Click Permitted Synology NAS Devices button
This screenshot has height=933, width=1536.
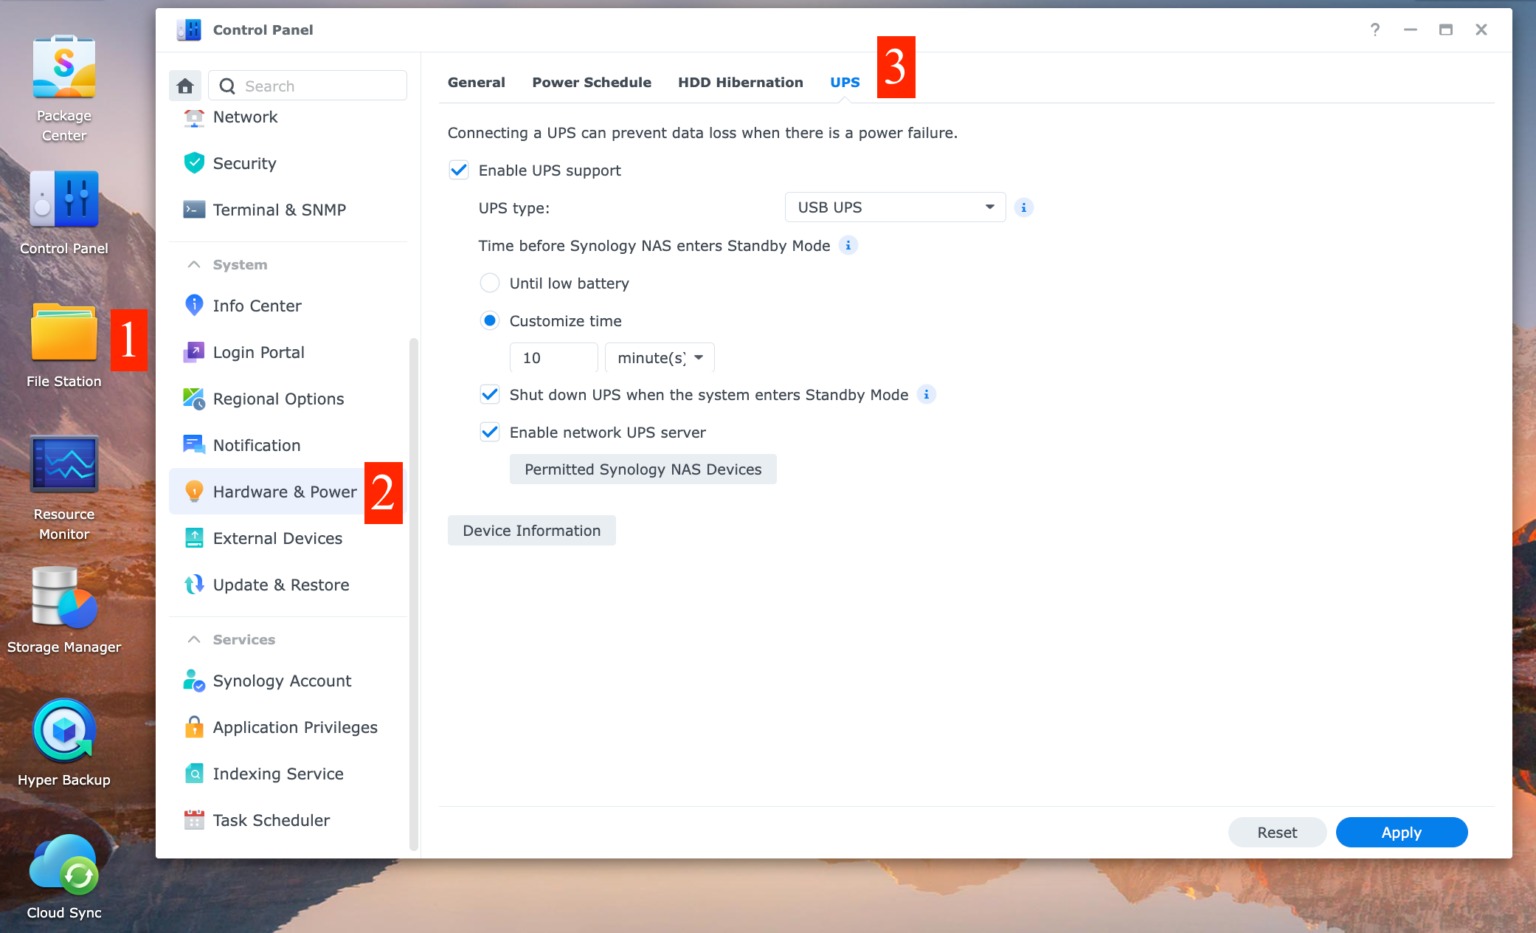(643, 469)
